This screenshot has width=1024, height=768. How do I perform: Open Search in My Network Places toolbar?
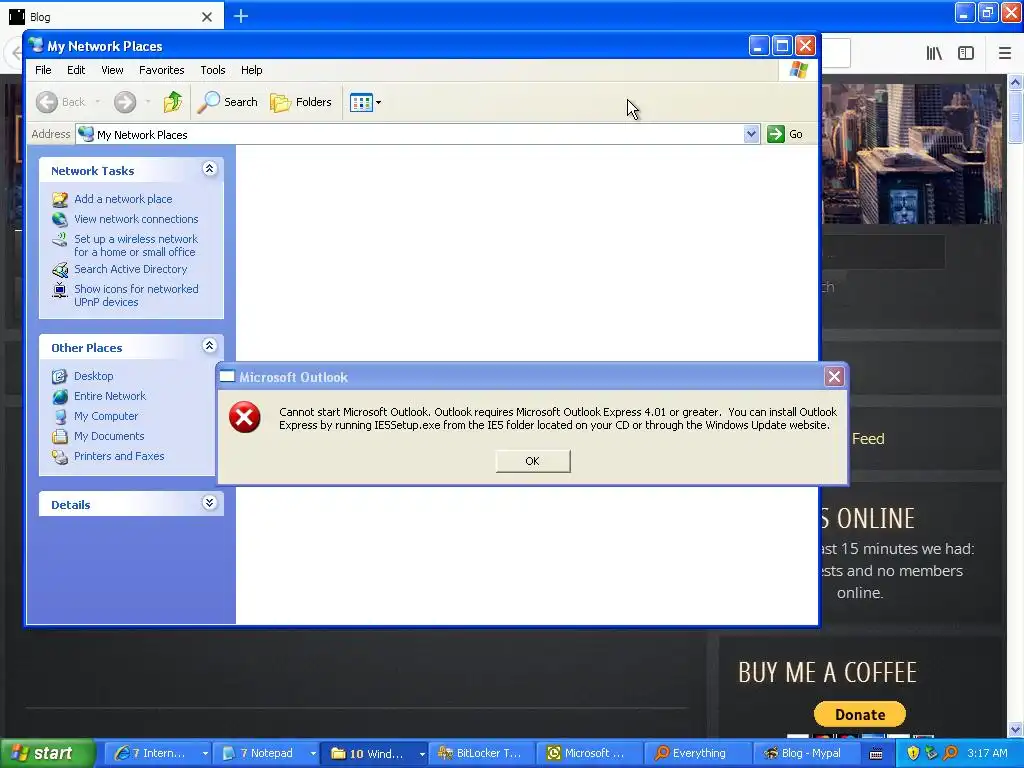coord(227,102)
